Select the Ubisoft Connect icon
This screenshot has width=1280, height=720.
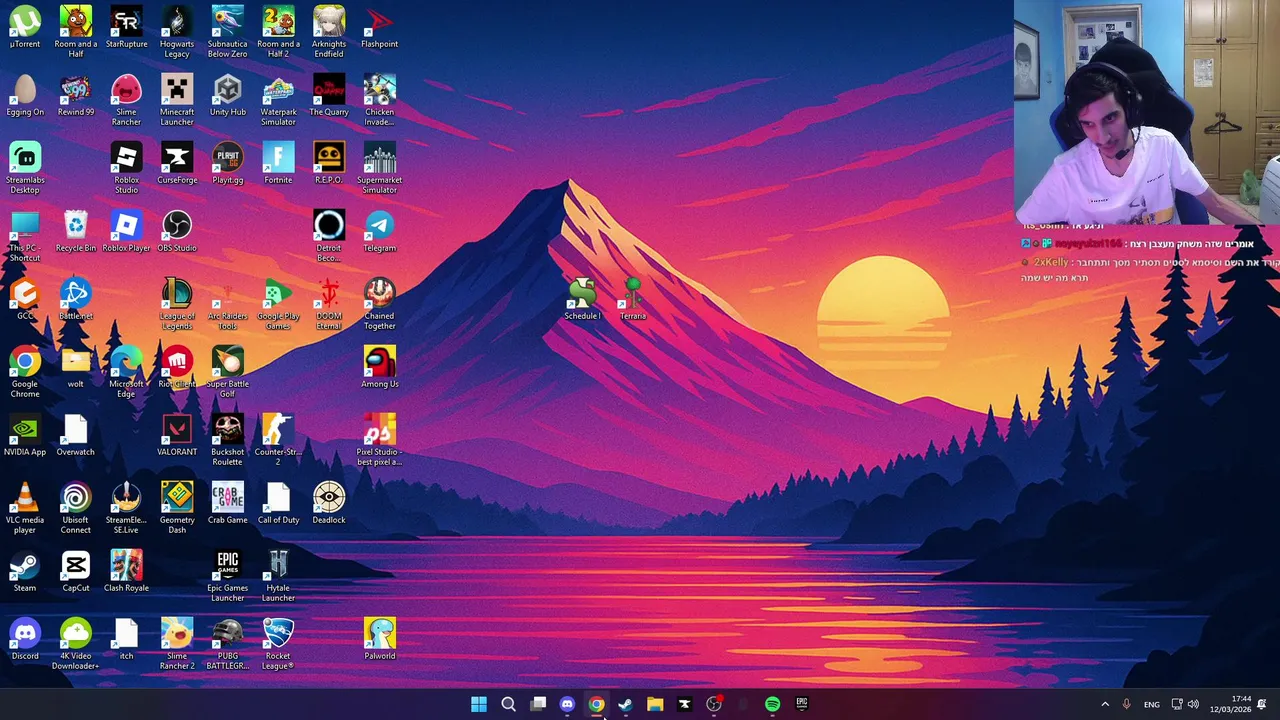click(x=76, y=508)
